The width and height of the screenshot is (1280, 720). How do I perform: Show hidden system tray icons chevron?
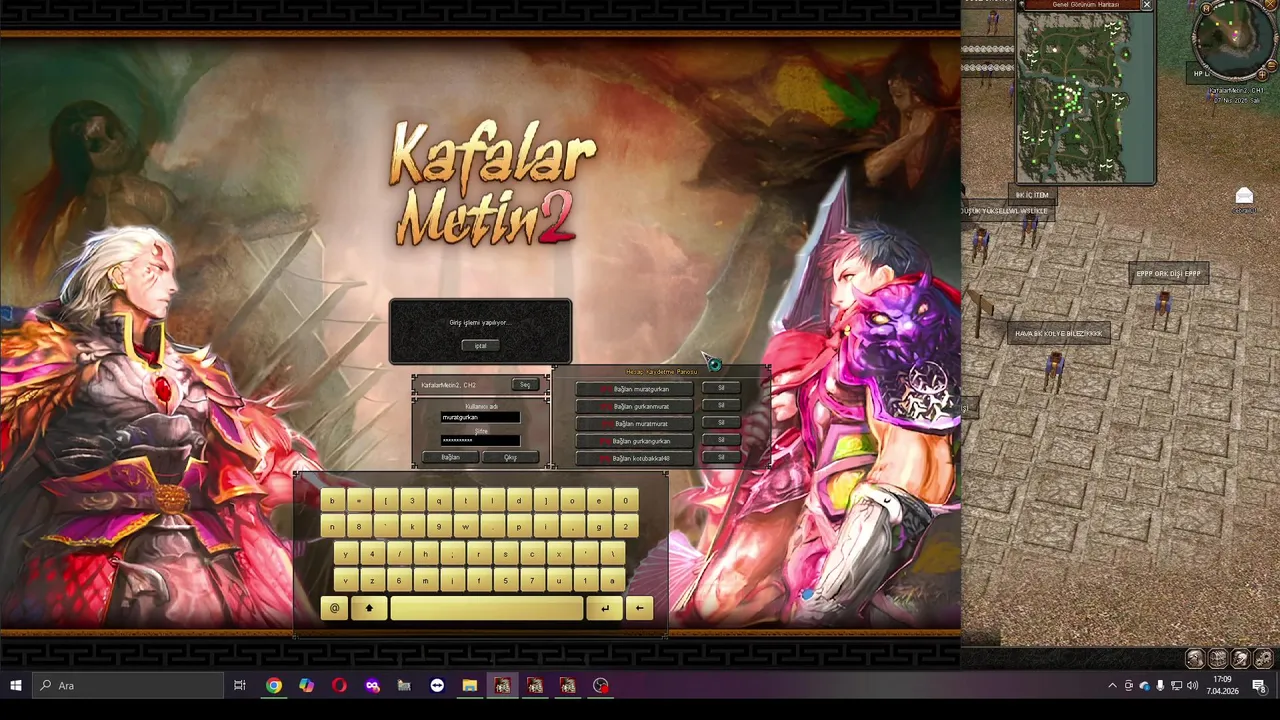(x=1113, y=685)
